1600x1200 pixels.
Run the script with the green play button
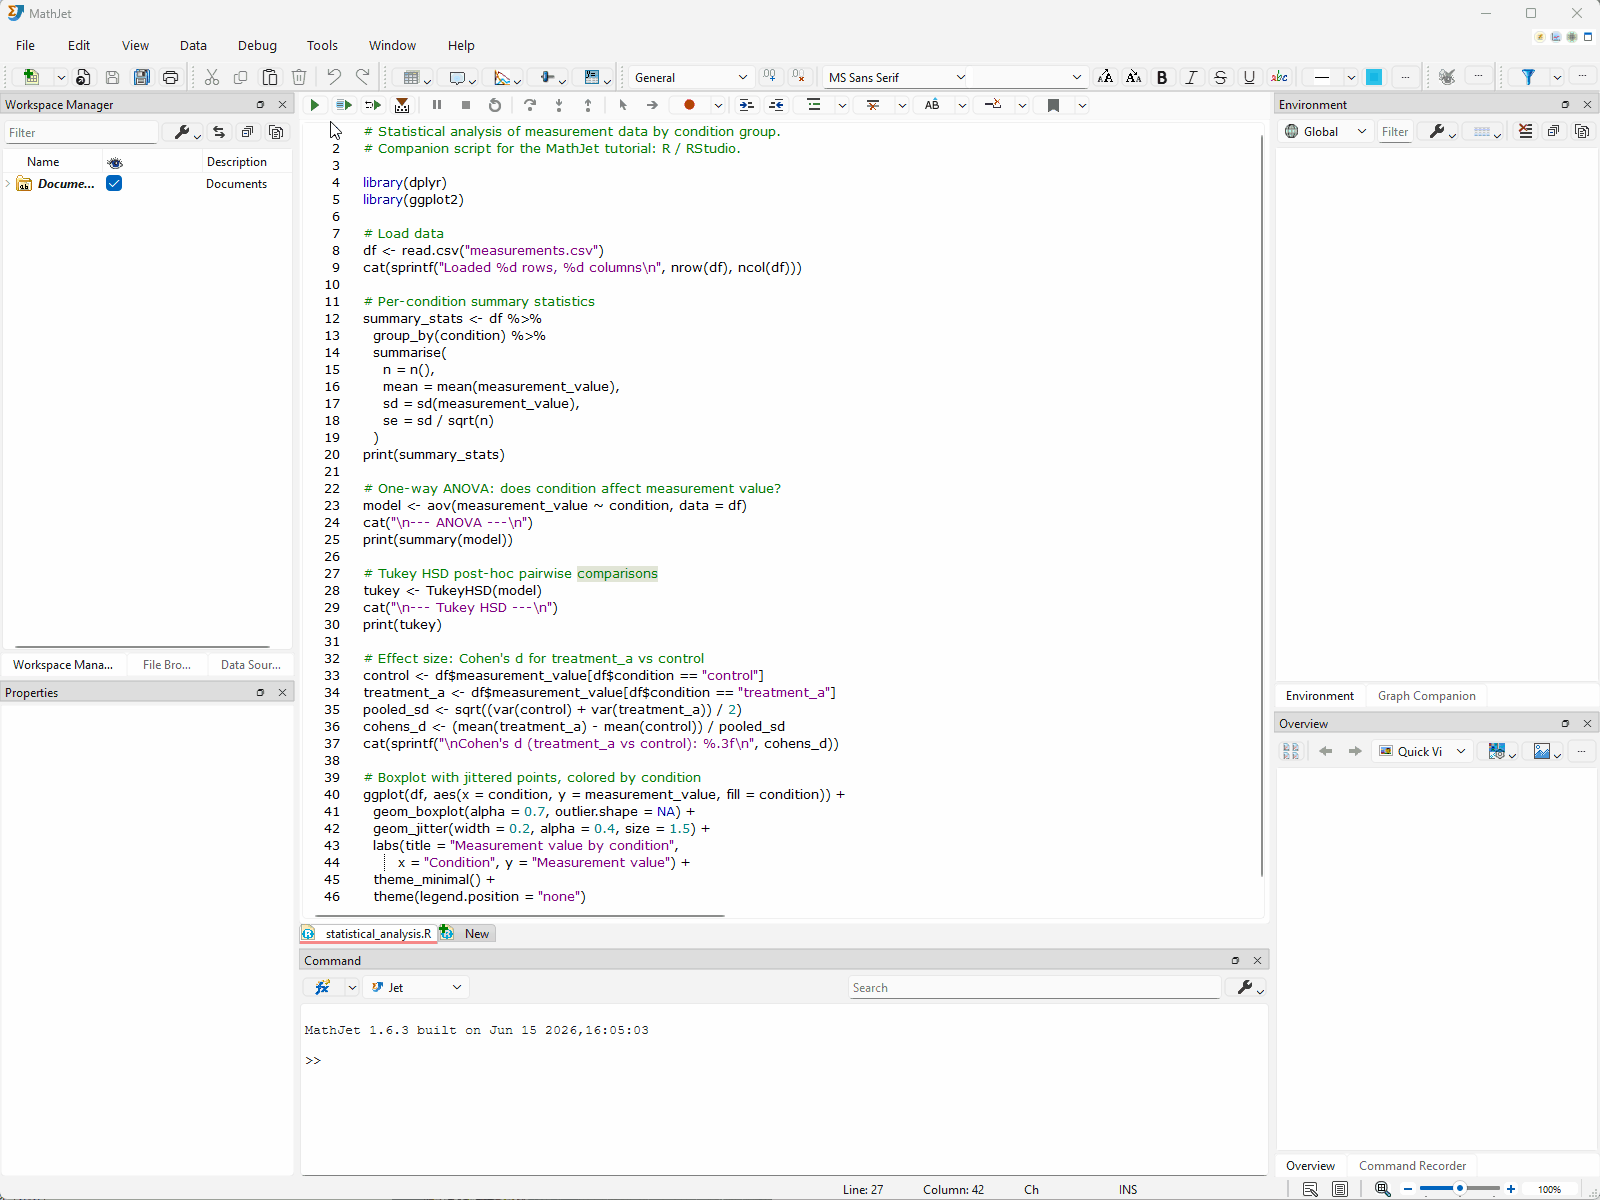click(x=315, y=105)
